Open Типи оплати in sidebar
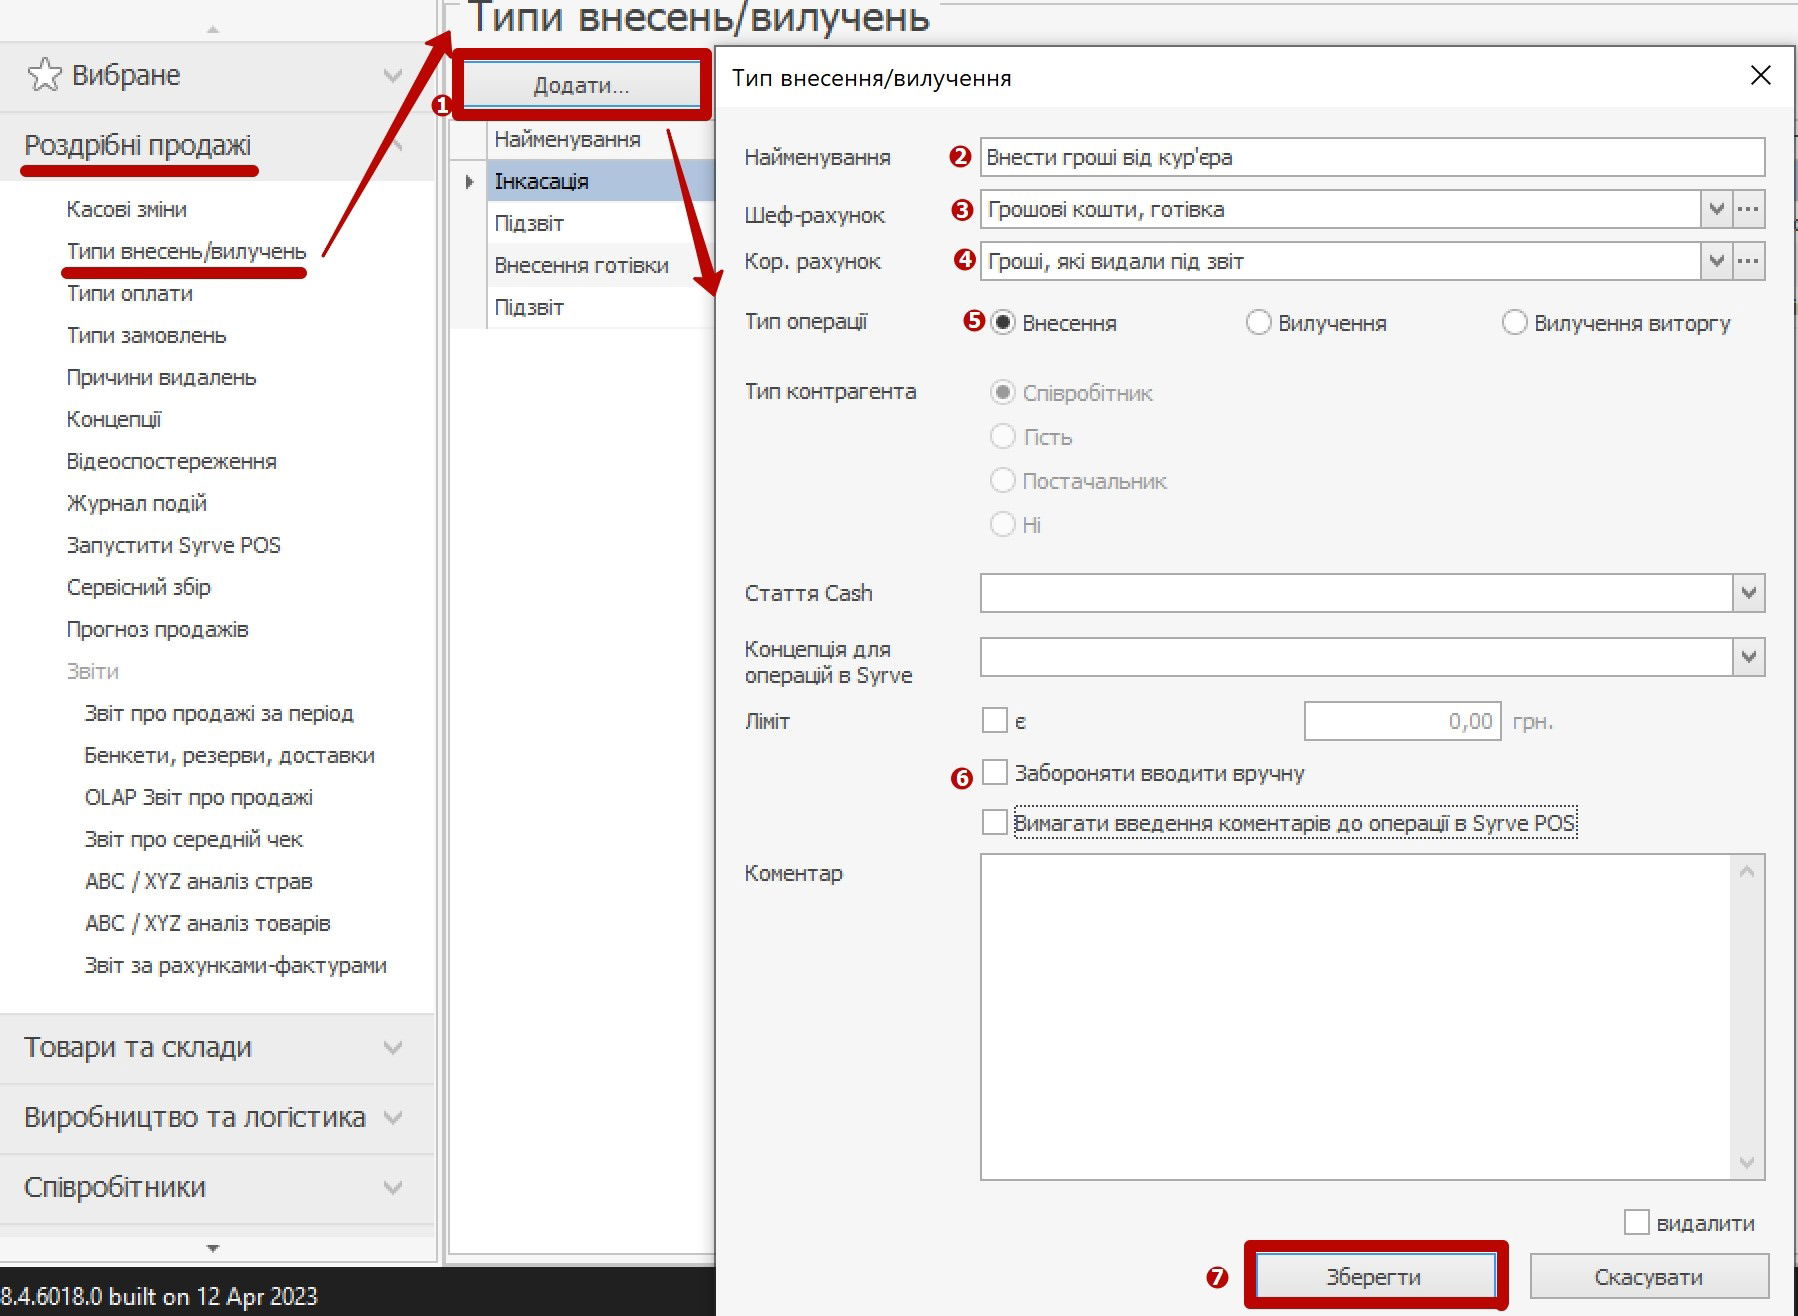1798x1316 pixels. [130, 293]
